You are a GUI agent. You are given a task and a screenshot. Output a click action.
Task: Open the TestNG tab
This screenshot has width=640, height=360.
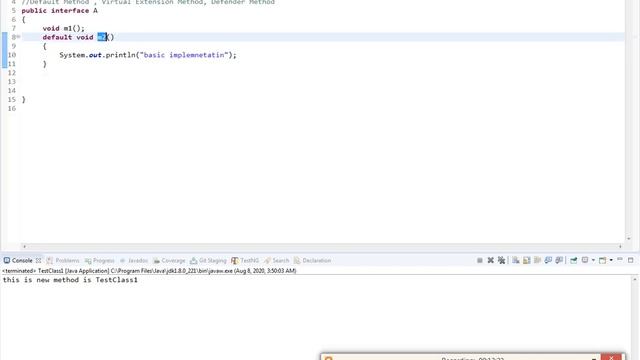(245, 260)
